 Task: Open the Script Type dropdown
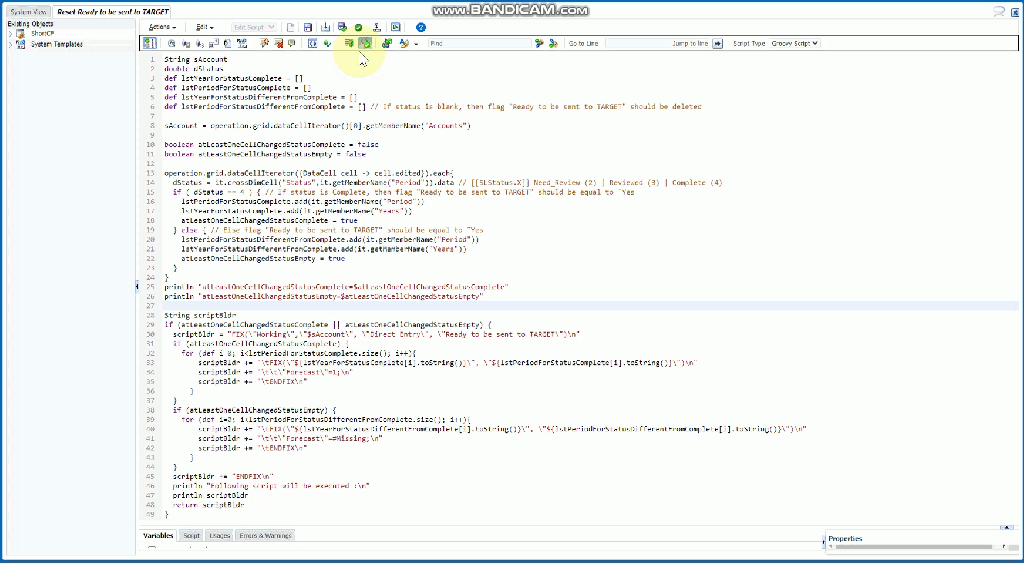click(795, 44)
